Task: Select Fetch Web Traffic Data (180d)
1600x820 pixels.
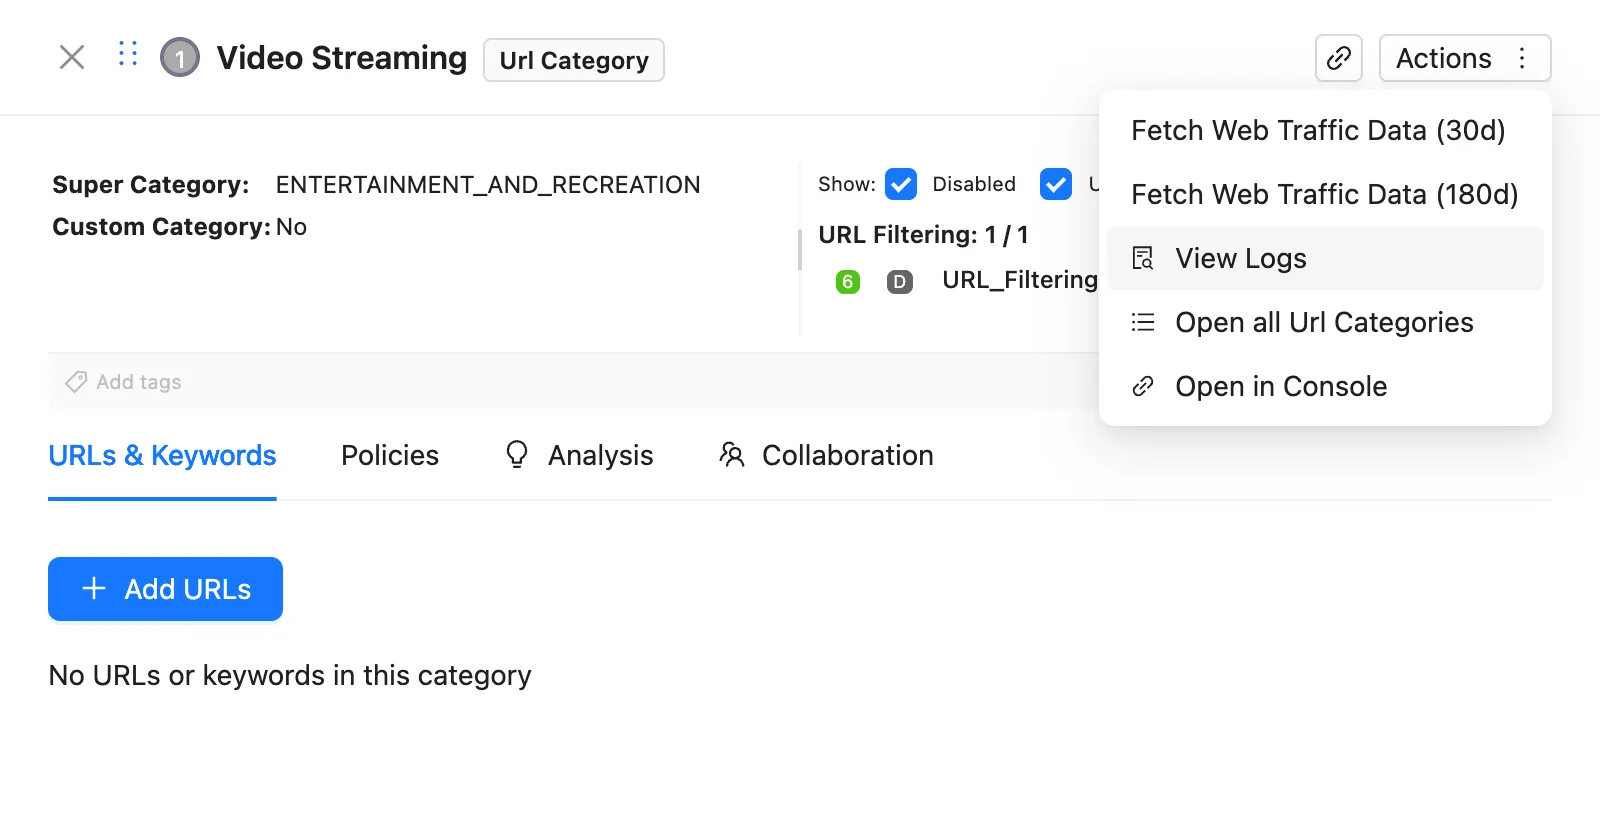Action: (x=1325, y=194)
